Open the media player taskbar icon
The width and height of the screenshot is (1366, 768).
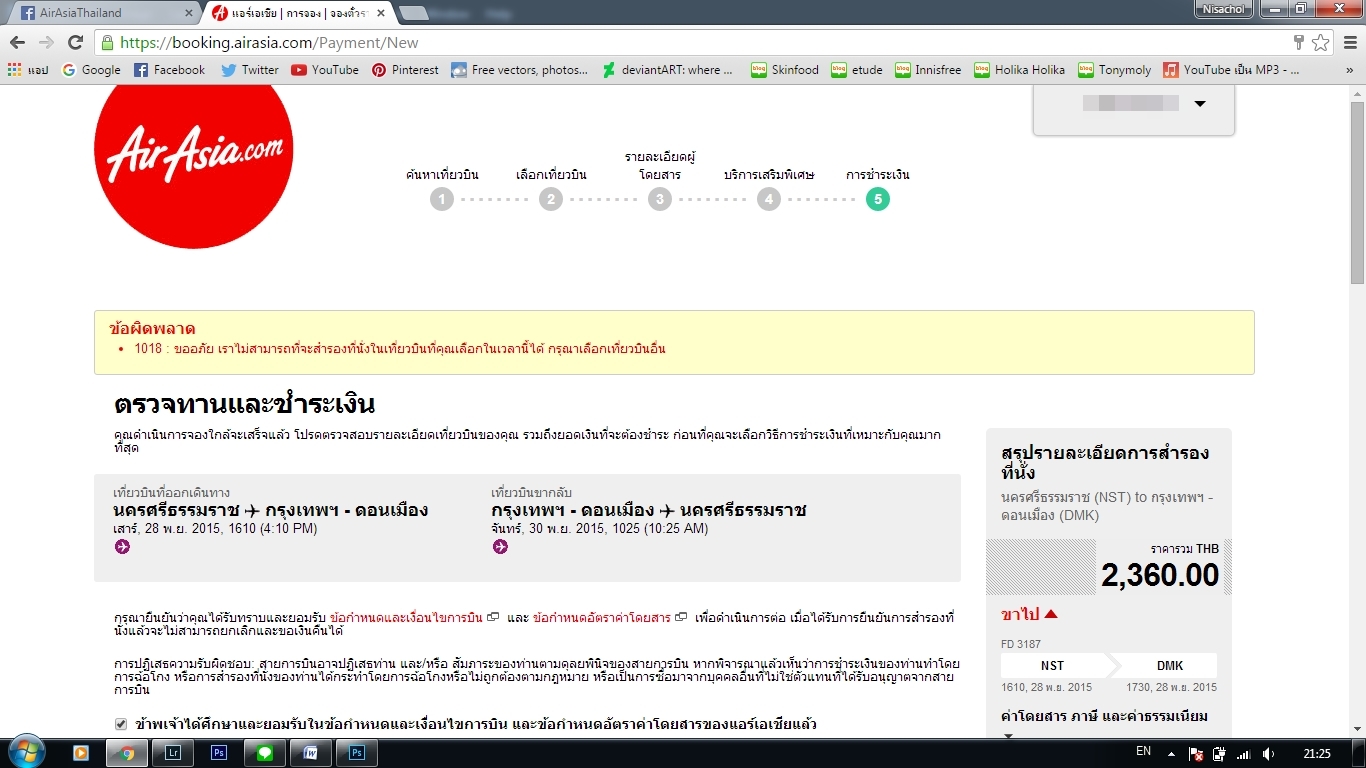(81, 753)
